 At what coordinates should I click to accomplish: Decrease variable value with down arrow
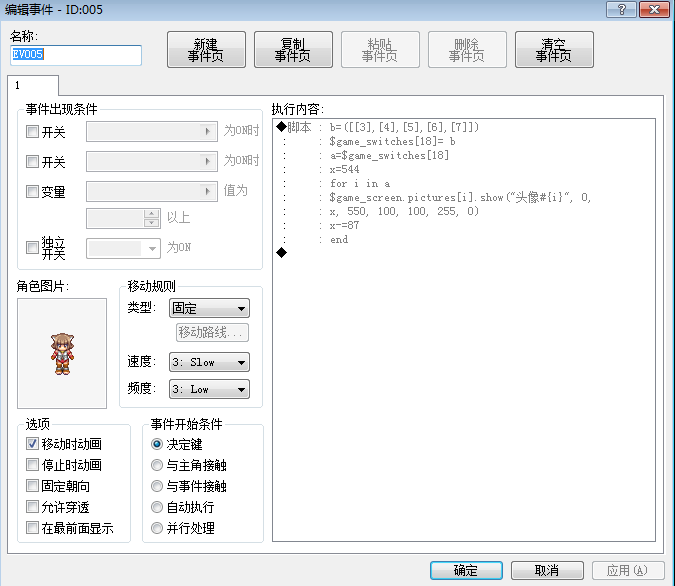pyautogui.click(x=152, y=223)
